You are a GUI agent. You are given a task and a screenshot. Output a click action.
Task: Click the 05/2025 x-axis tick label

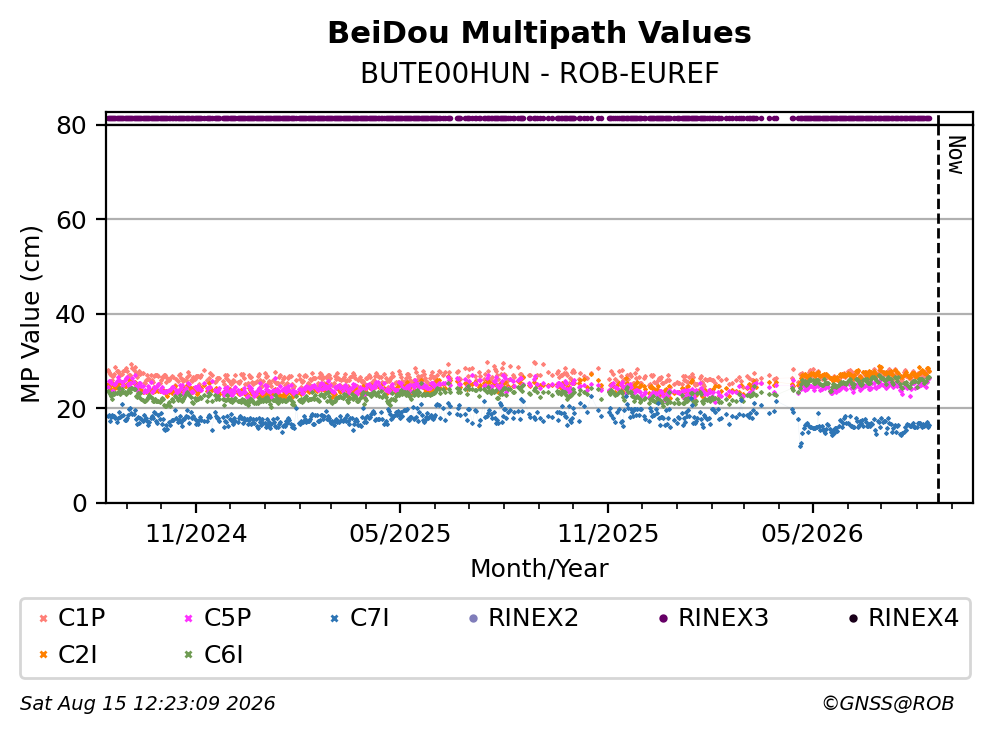pyautogui.click(x=400, y=534)
